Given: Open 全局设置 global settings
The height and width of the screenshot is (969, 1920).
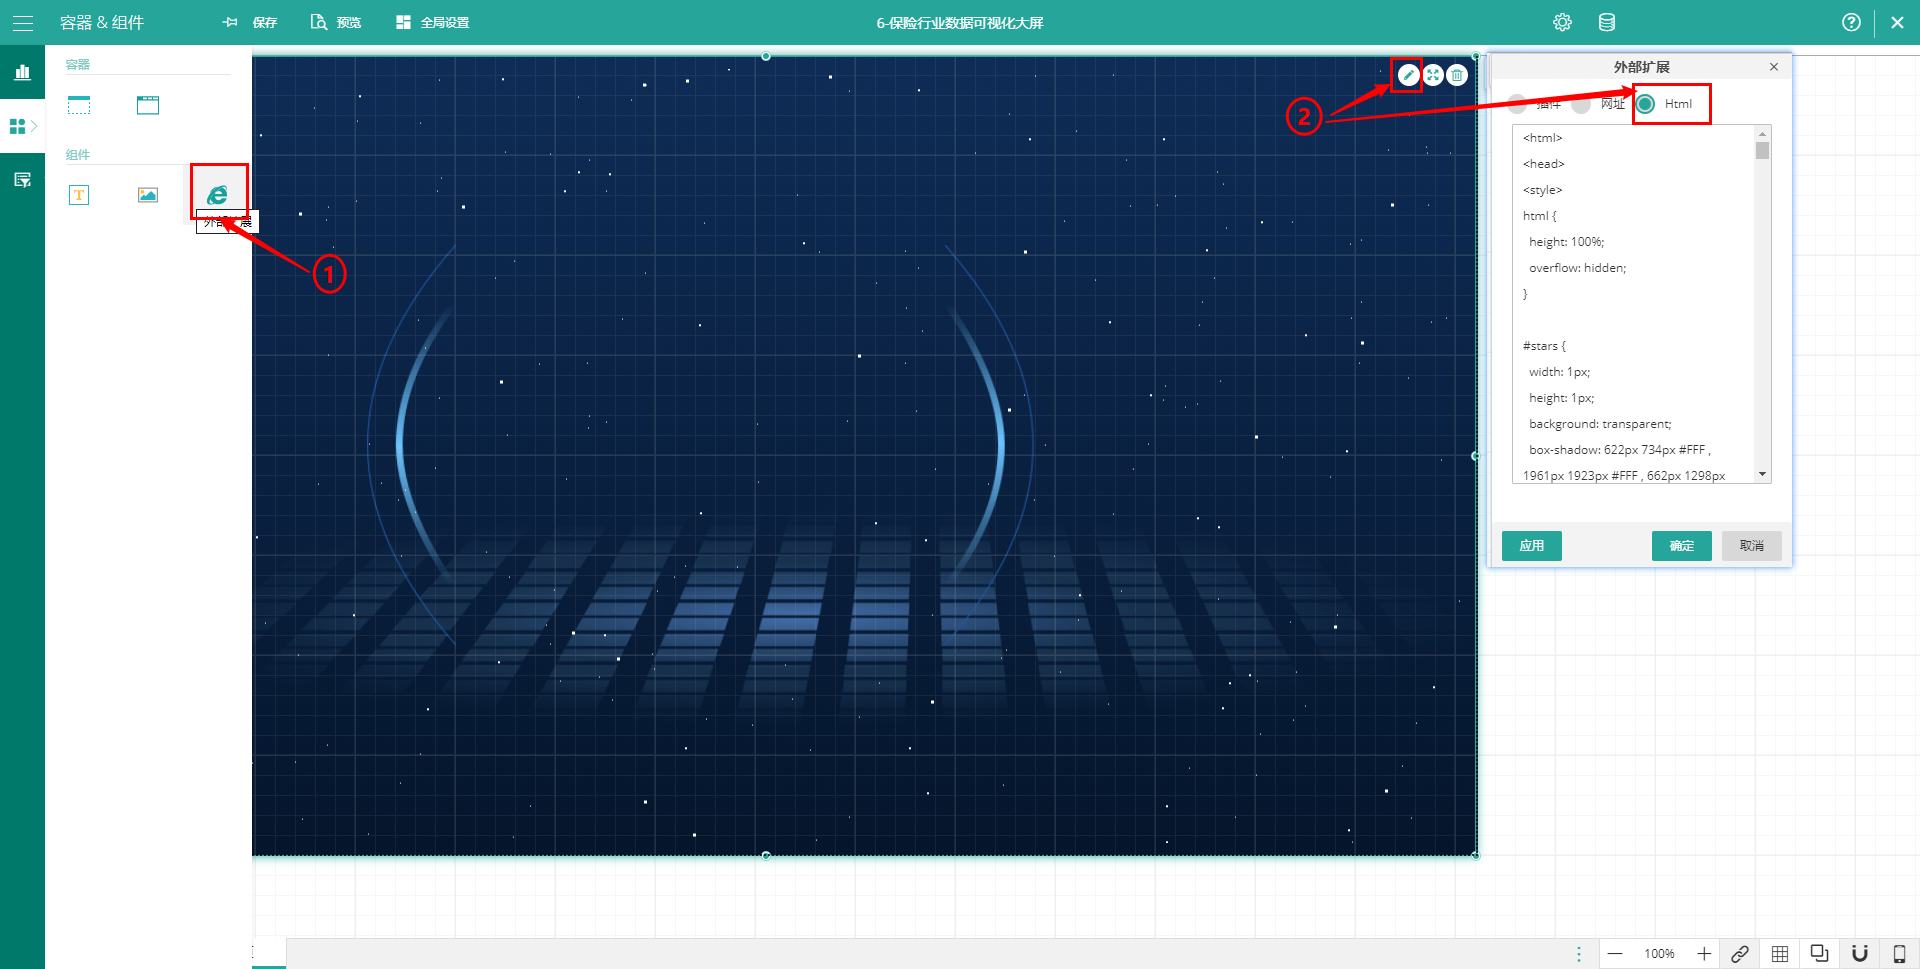Looking at the screenshot, I should [x=432, y=22].
